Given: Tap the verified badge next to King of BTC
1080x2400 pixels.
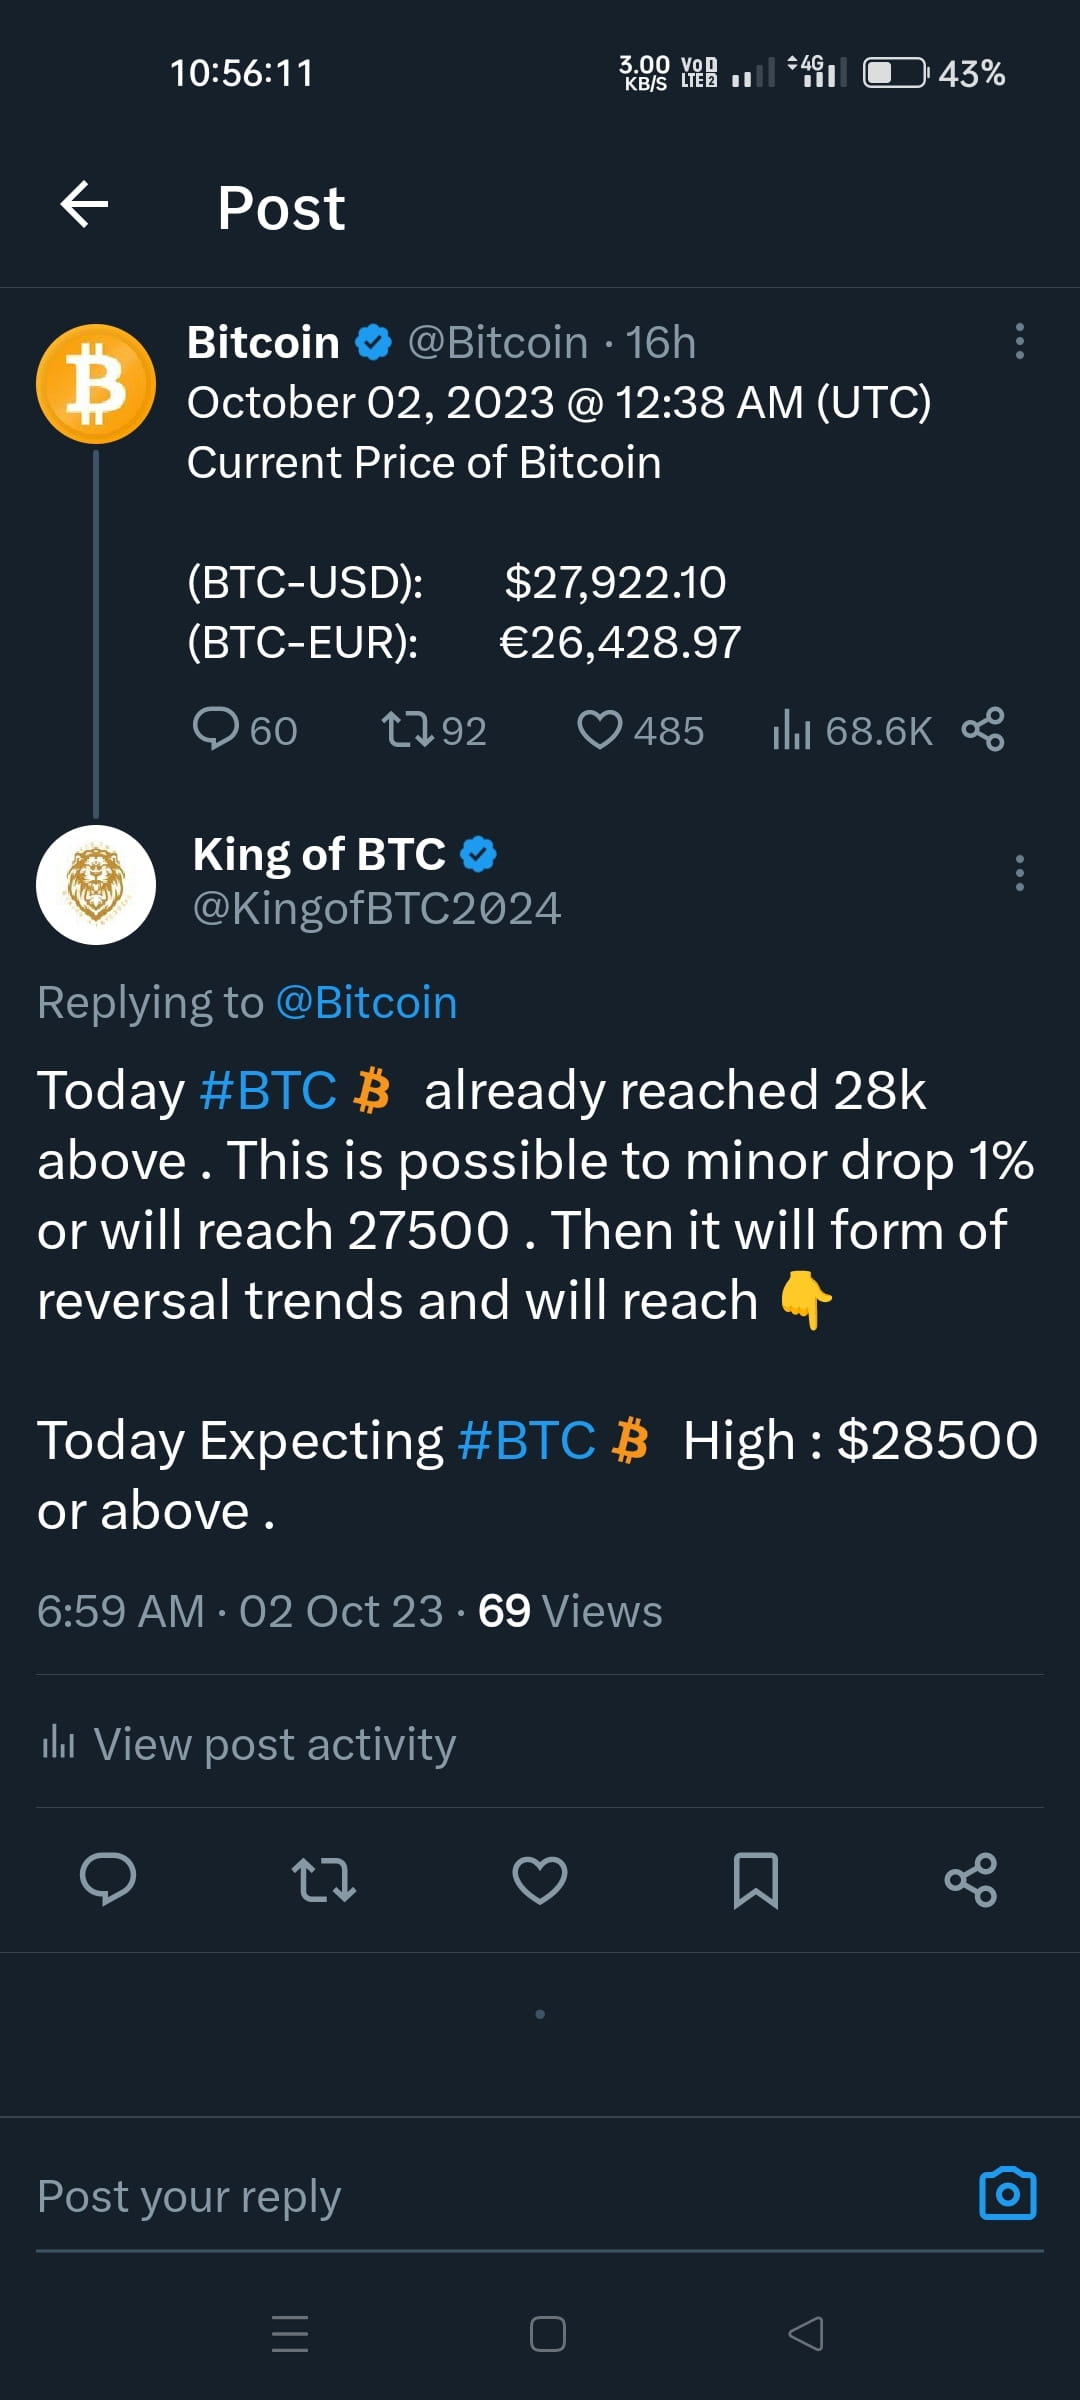Looking at the screenshot, I should (x=480, y=855).
